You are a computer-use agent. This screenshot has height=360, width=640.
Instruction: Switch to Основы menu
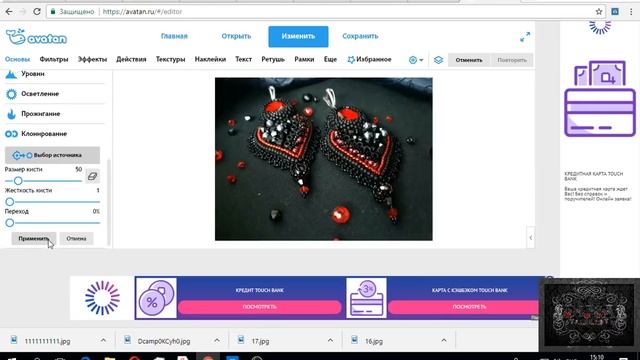point(18,59)
